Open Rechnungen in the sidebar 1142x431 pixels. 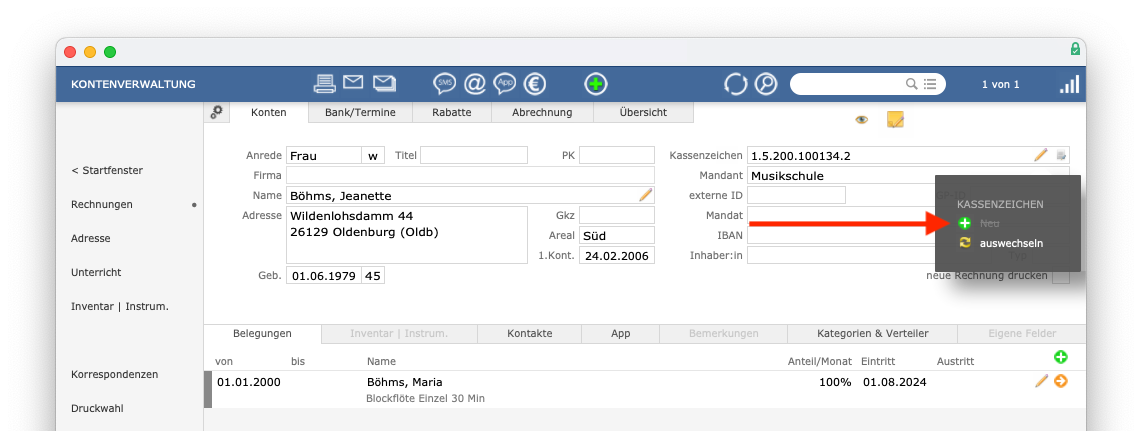point(102,205)
